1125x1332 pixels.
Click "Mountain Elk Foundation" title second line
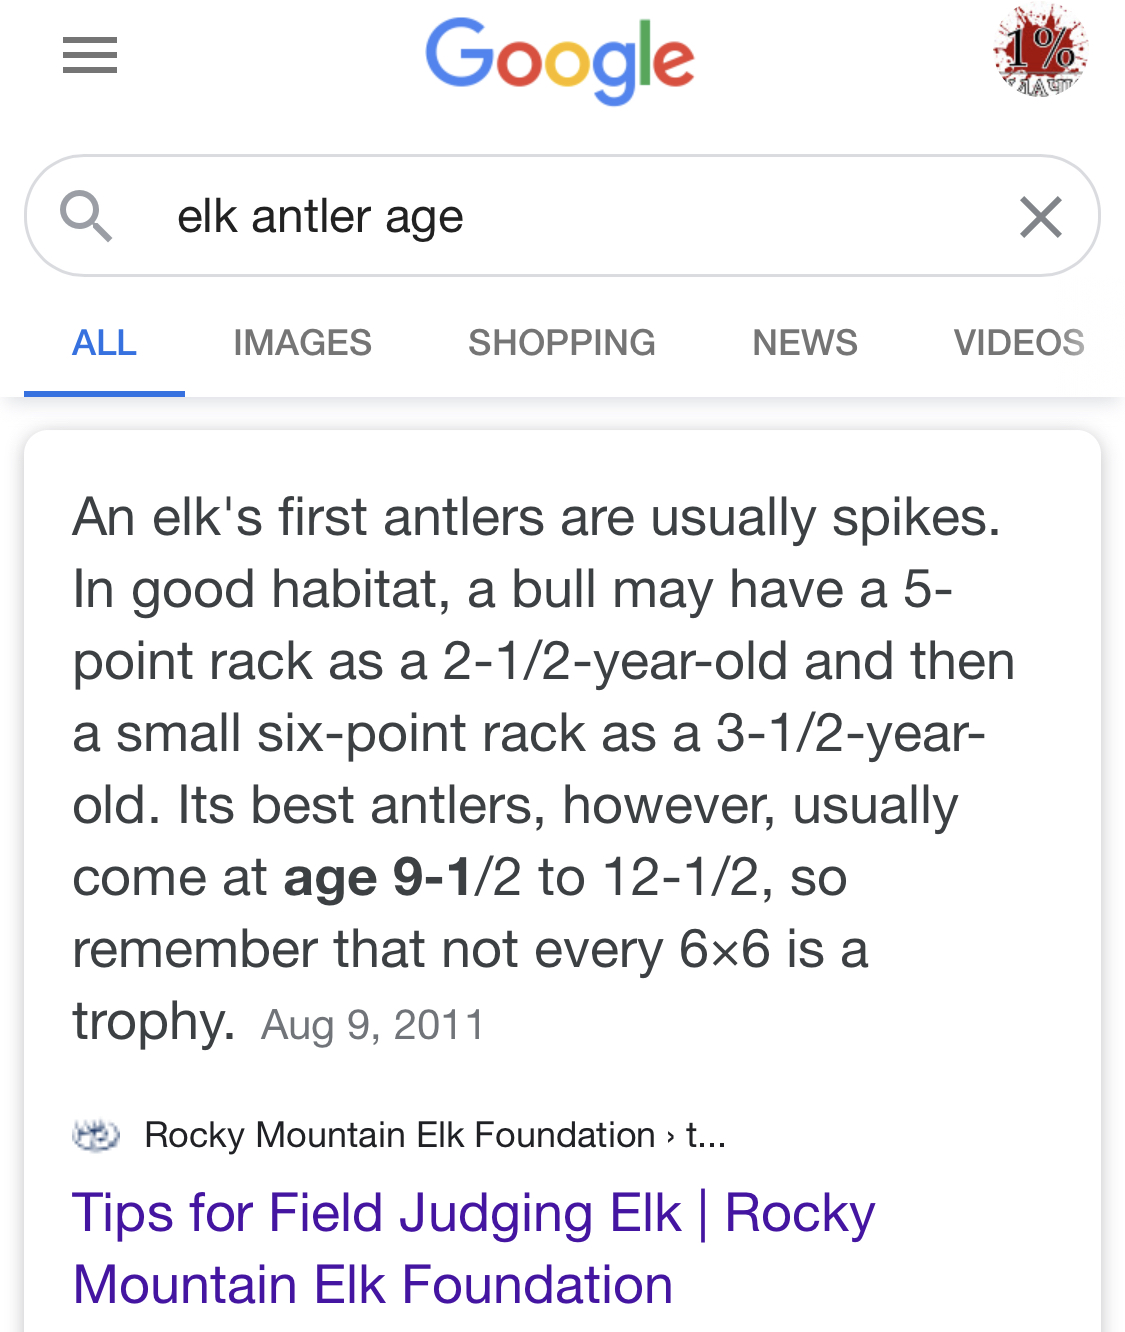pos(373,1285)
